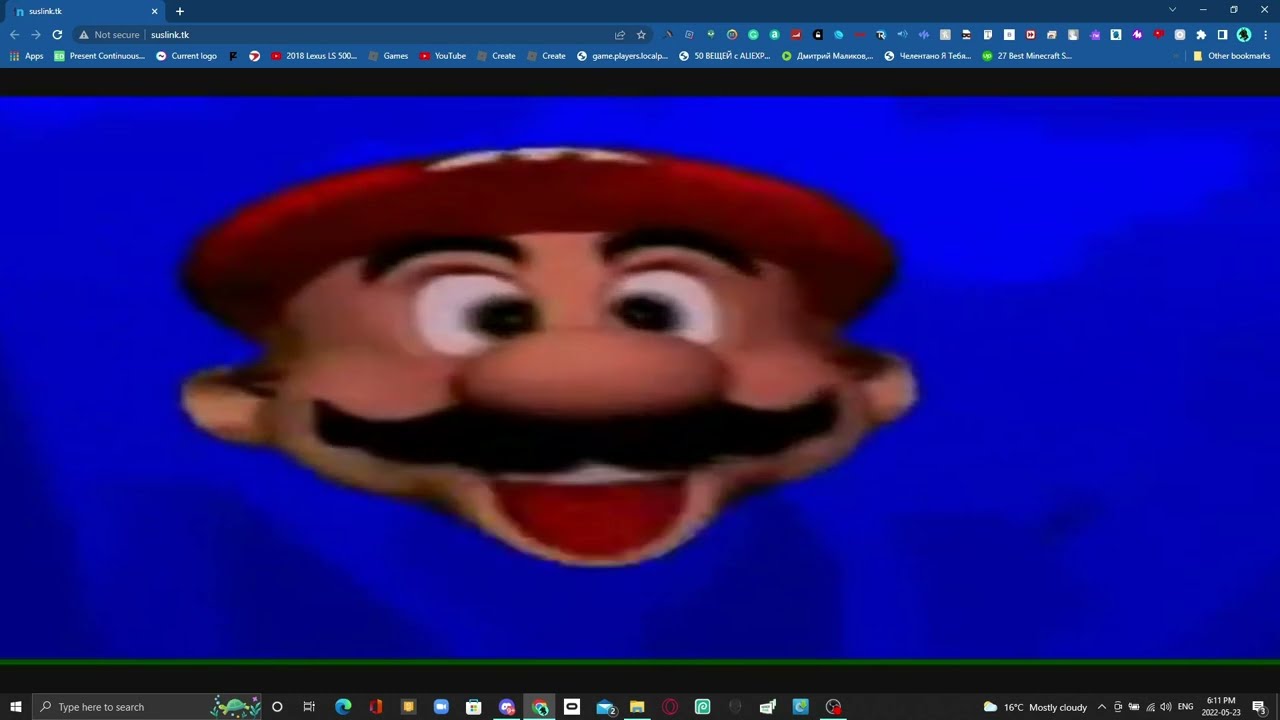Open the Дмитрий Маликов bookmark
The width and height of the screenshot is (1280, 720).
pos(827,56)
